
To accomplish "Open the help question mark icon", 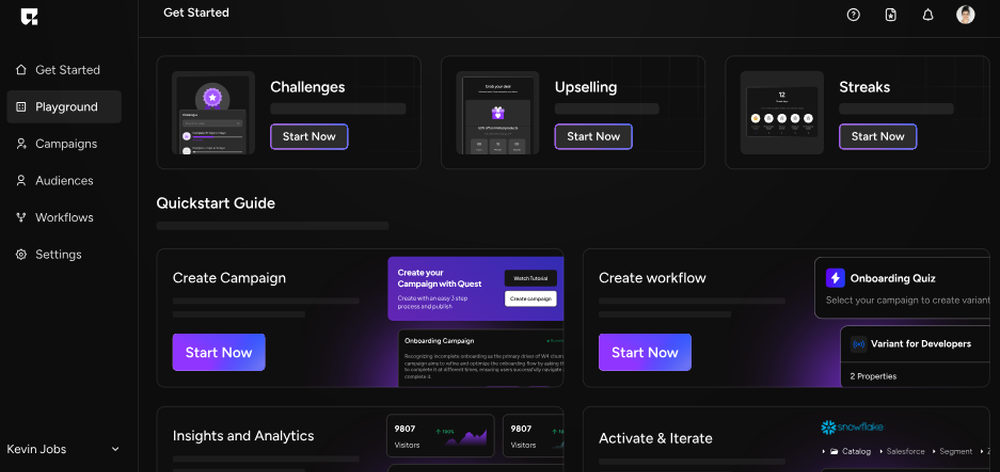I will (853, 15).
